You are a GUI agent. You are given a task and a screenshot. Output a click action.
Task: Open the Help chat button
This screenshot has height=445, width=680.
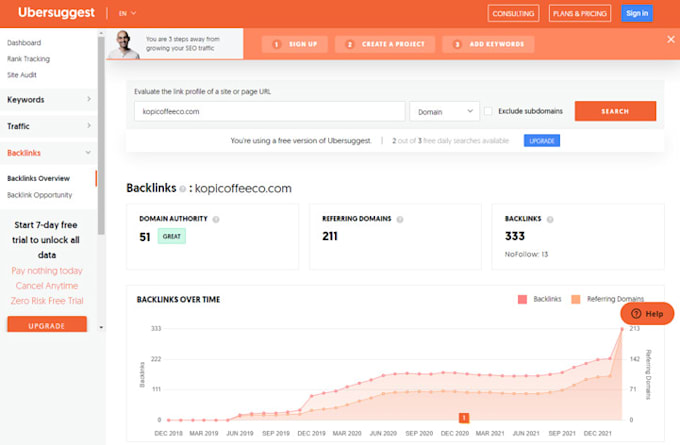(x=647, y=314)
